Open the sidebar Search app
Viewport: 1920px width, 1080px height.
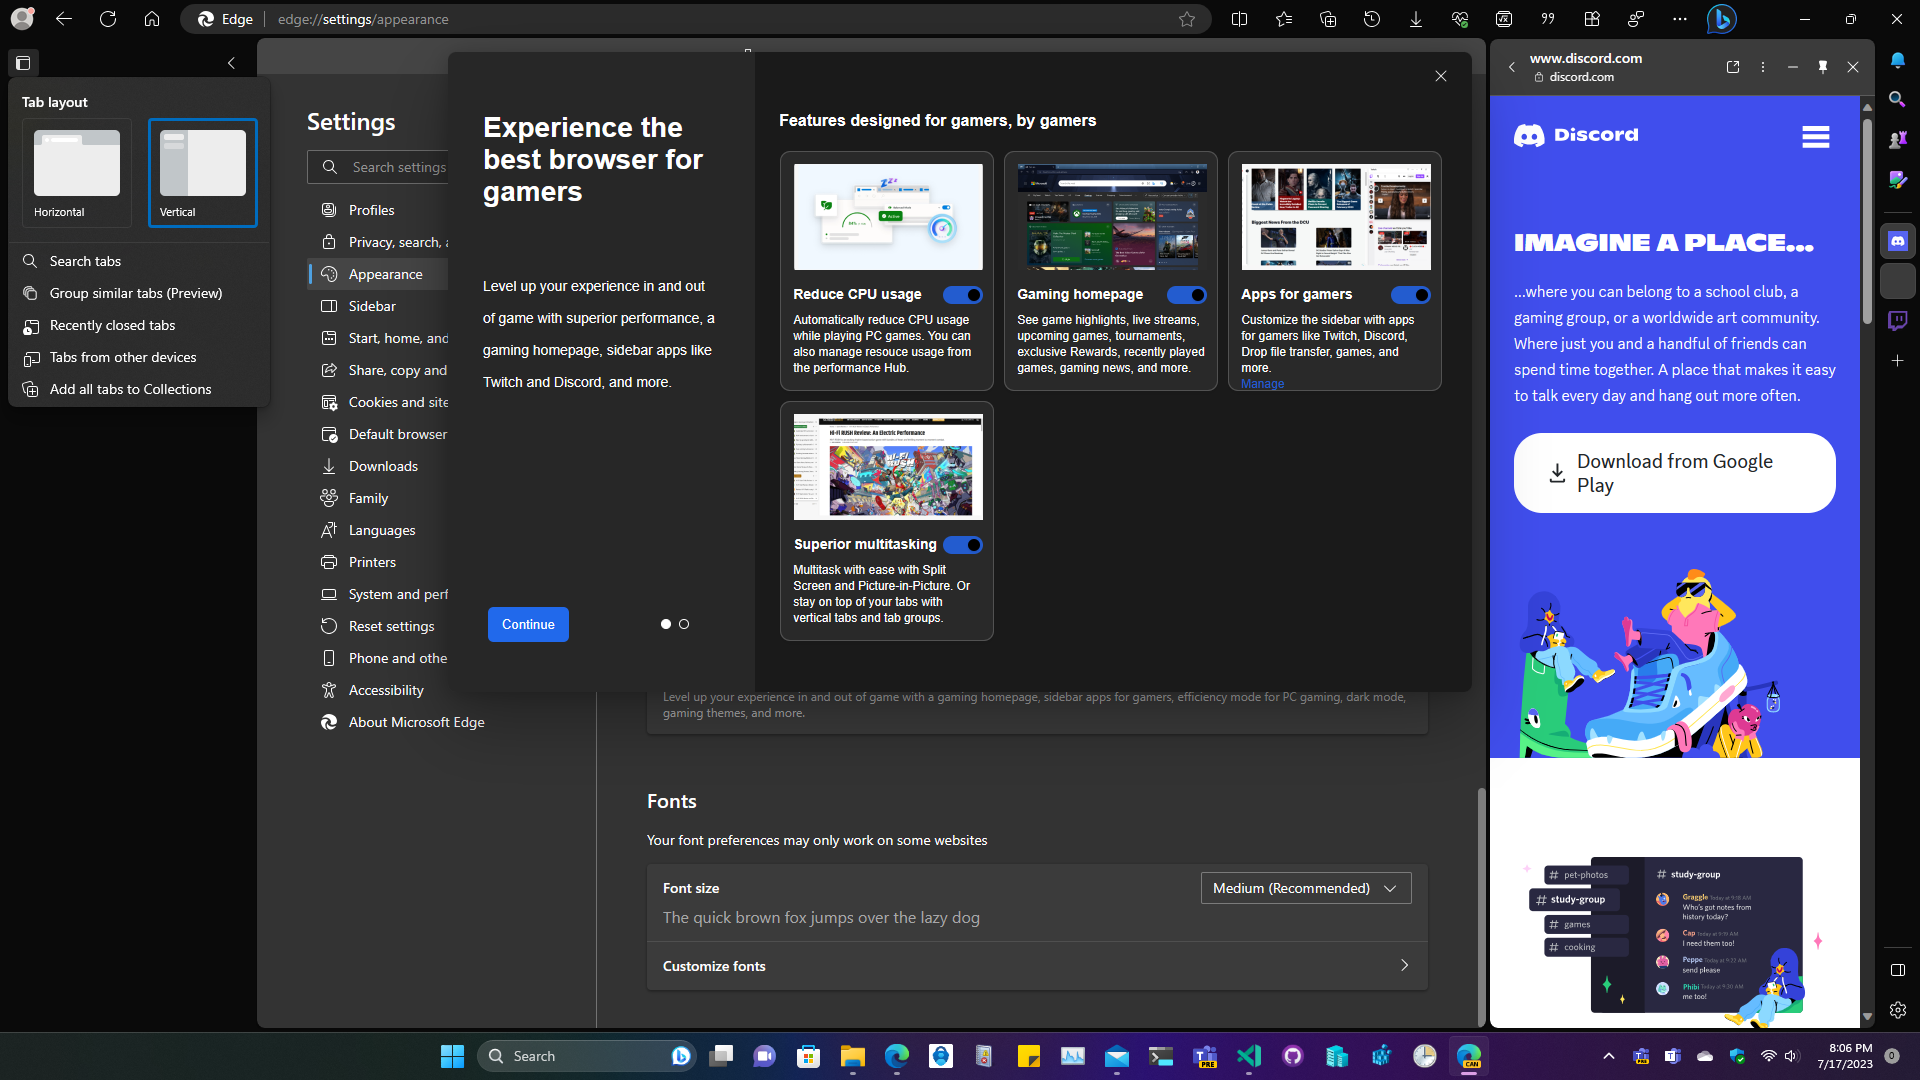1897,99
